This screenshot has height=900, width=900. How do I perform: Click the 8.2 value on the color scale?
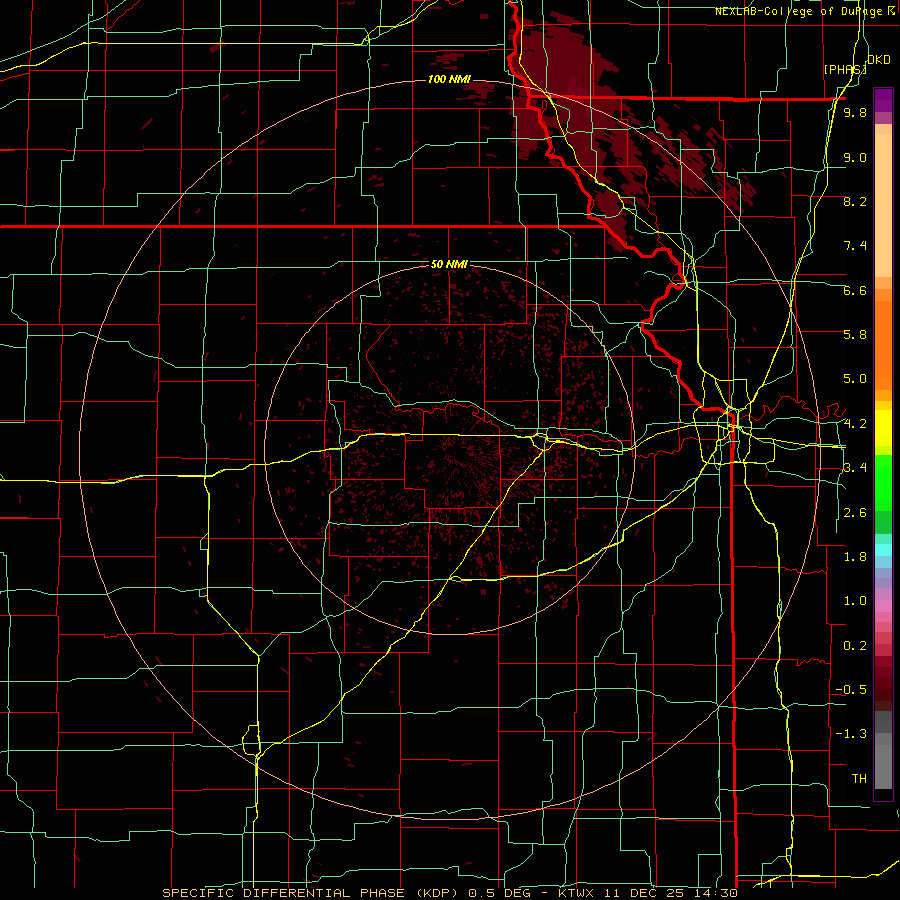(x=855, y=201)
